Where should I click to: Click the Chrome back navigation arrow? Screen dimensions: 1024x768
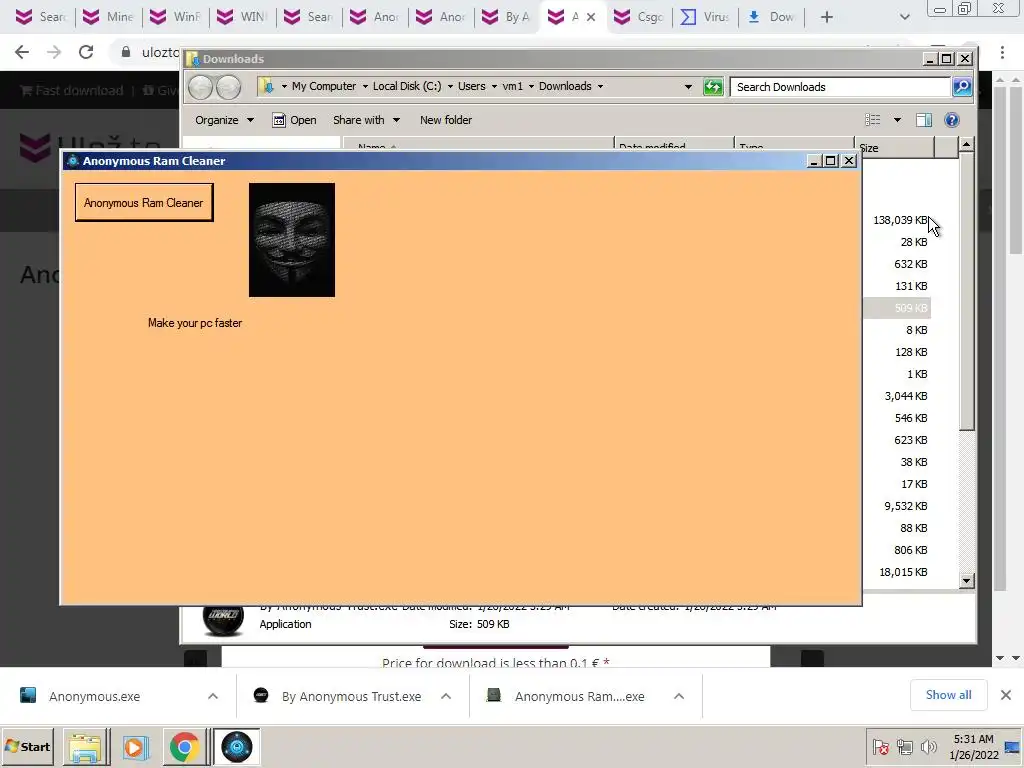[x=22, y=52]
